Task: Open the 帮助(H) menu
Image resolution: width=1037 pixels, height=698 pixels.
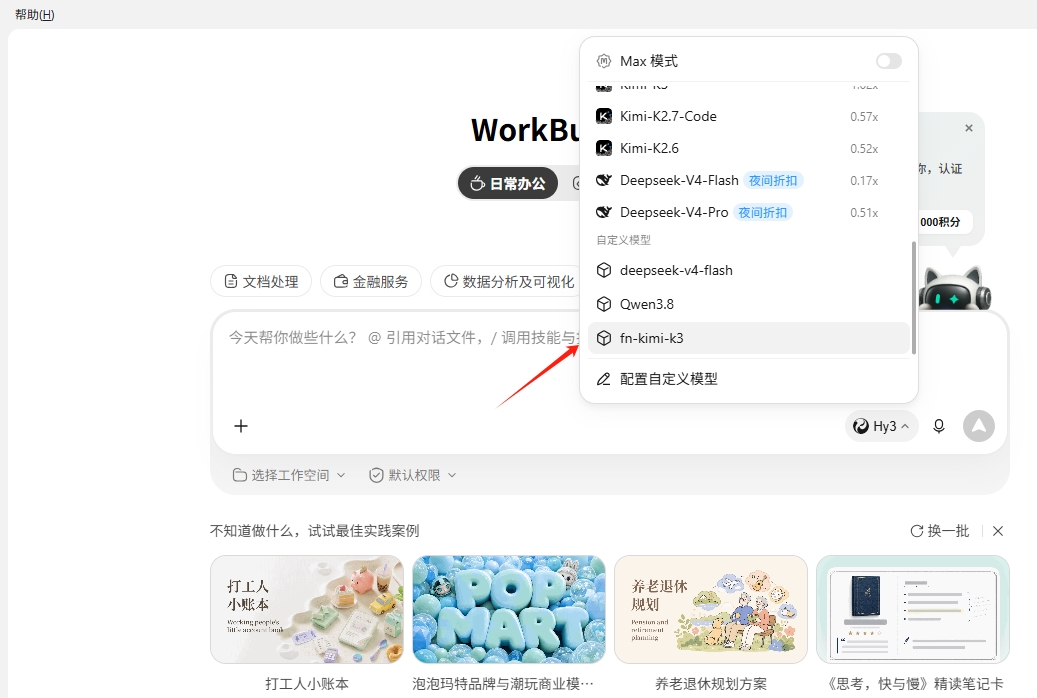Action: (34, 15)
